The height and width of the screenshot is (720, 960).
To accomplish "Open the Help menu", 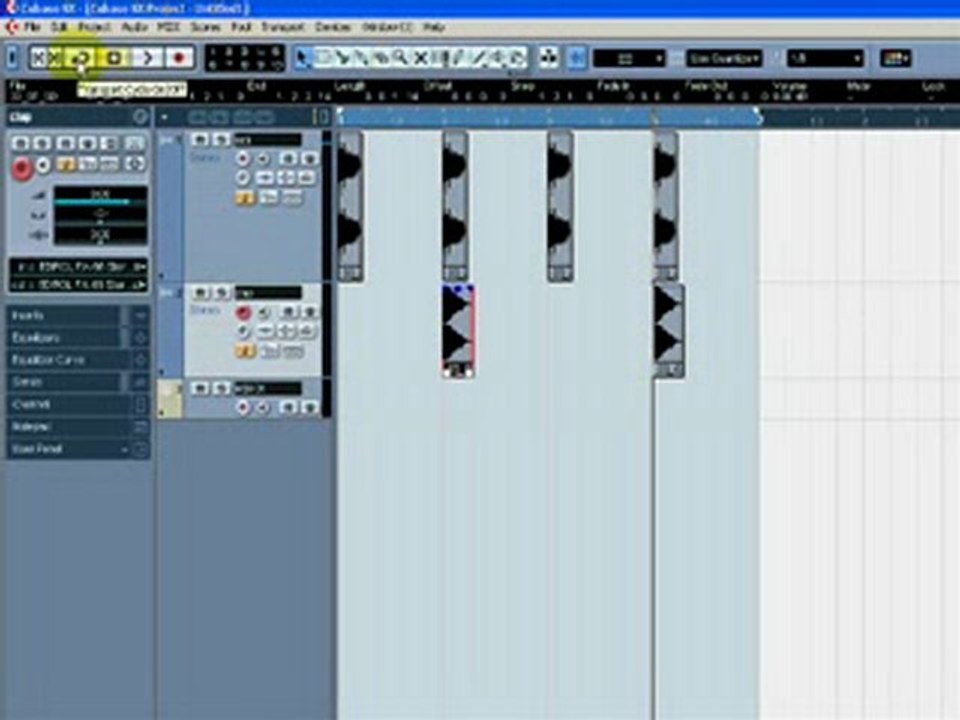I will point(434,28).
